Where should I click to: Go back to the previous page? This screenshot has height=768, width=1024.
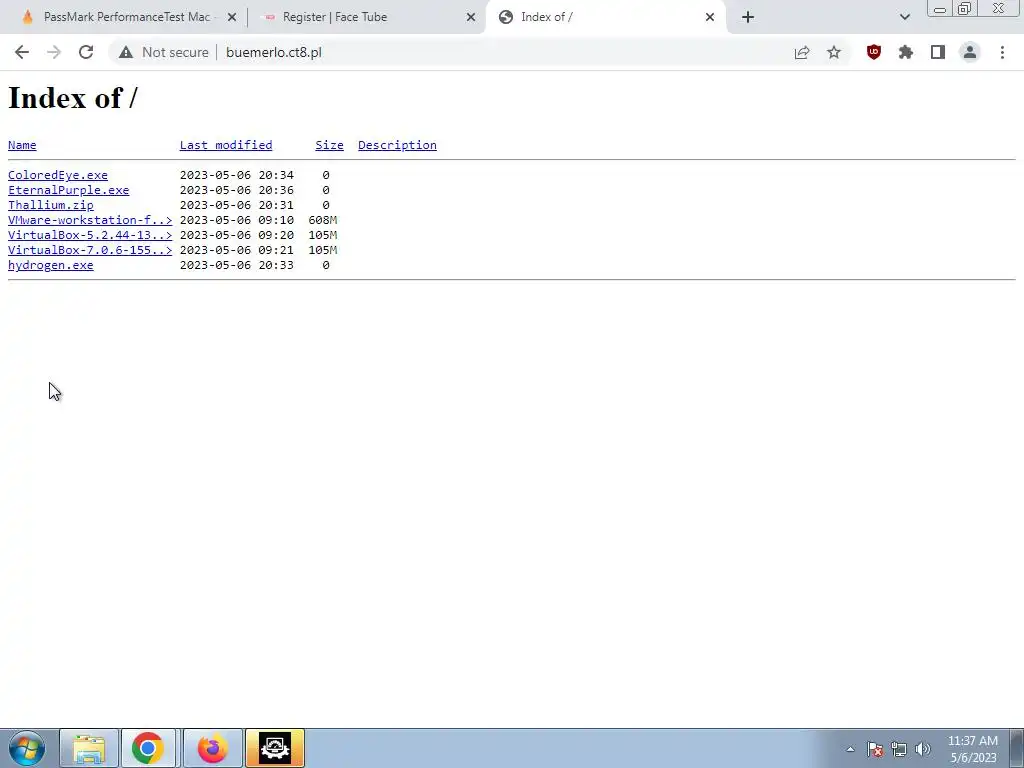coord(22,52)
